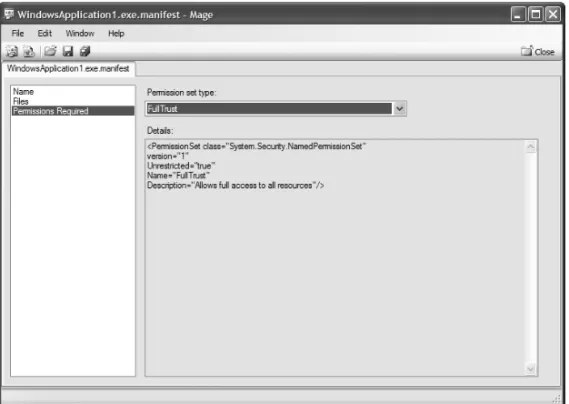Select Files in the left list
569x404 pixels.
coord(73,101)
